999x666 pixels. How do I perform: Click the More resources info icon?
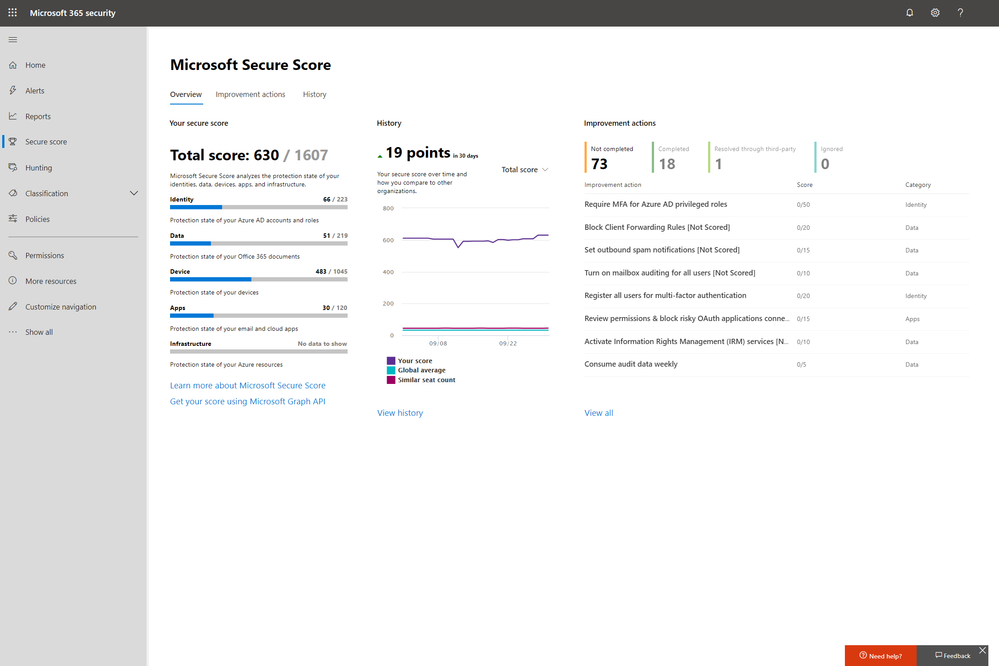pos(13,280)
